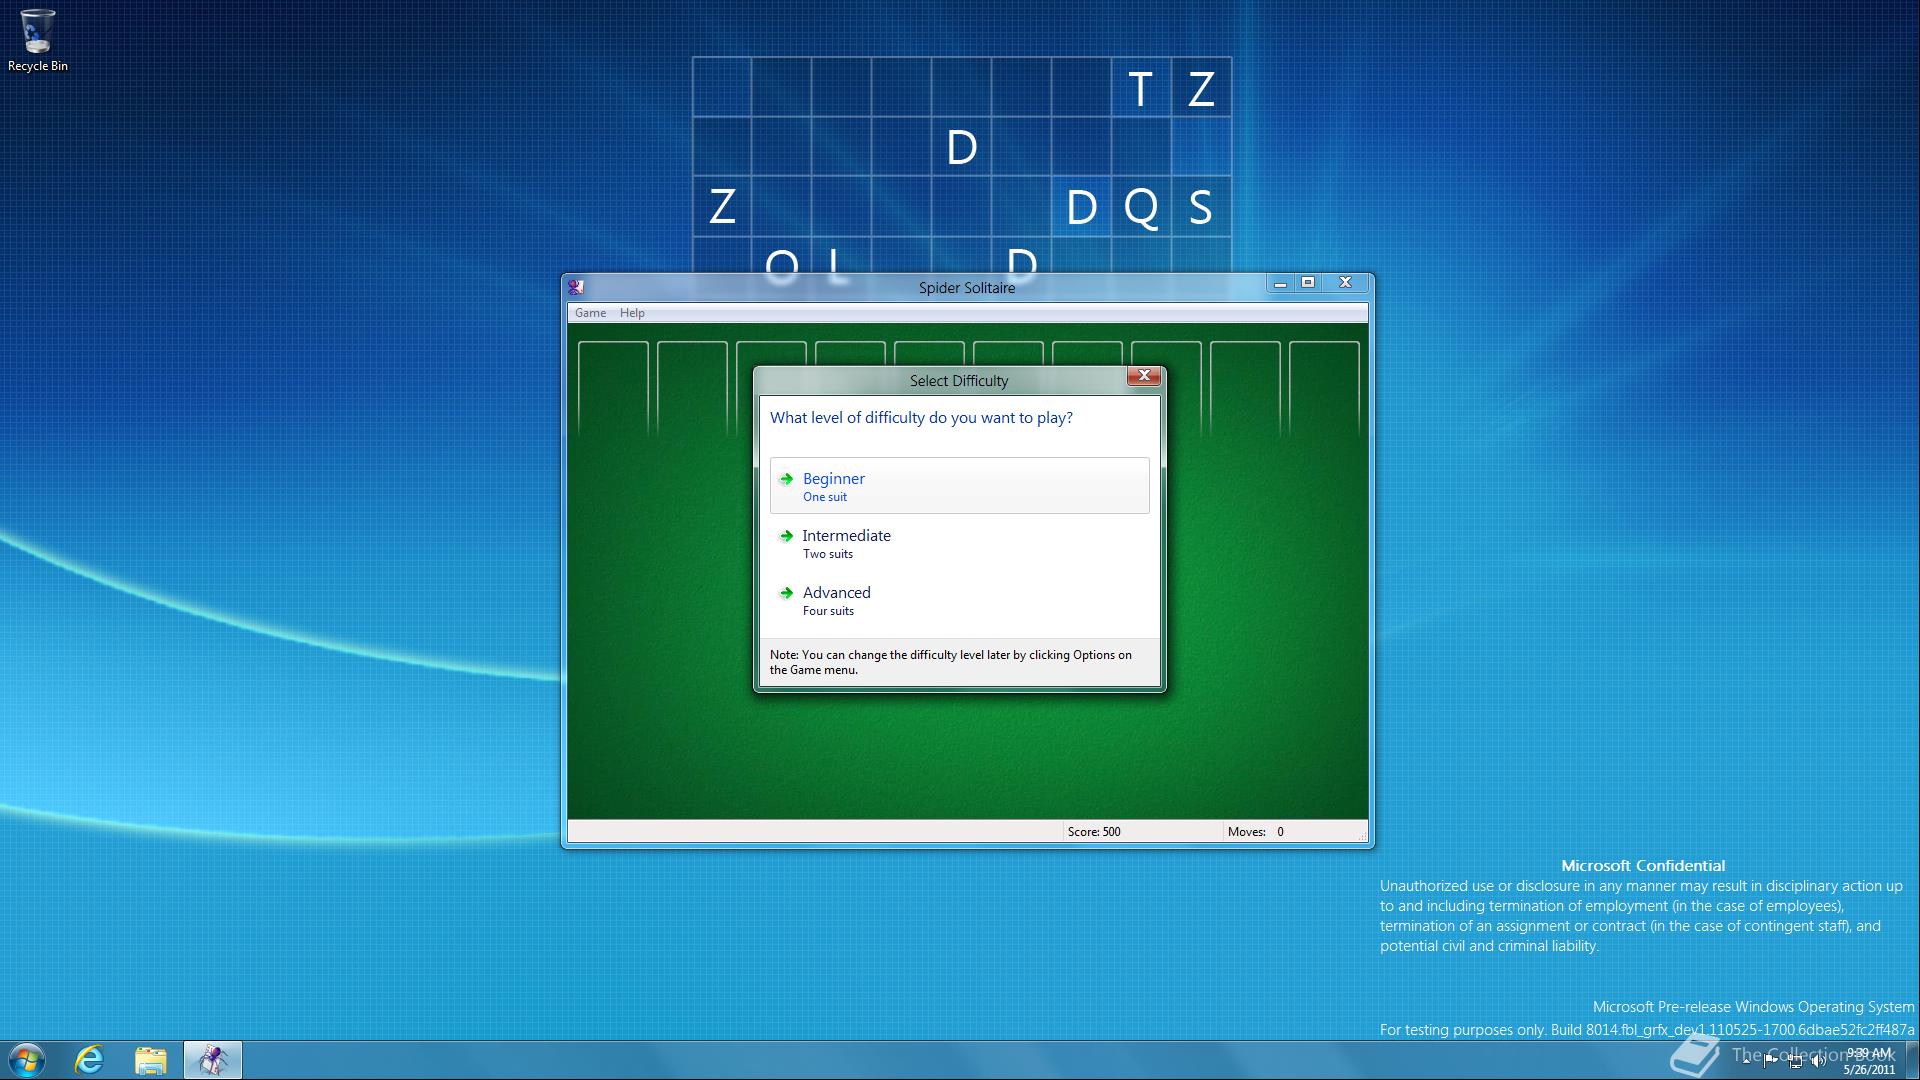Click the Select Difficulty dialog title
This screenshot has height=1080, width=1920.
pyautogui.click(x=959, y=381)
